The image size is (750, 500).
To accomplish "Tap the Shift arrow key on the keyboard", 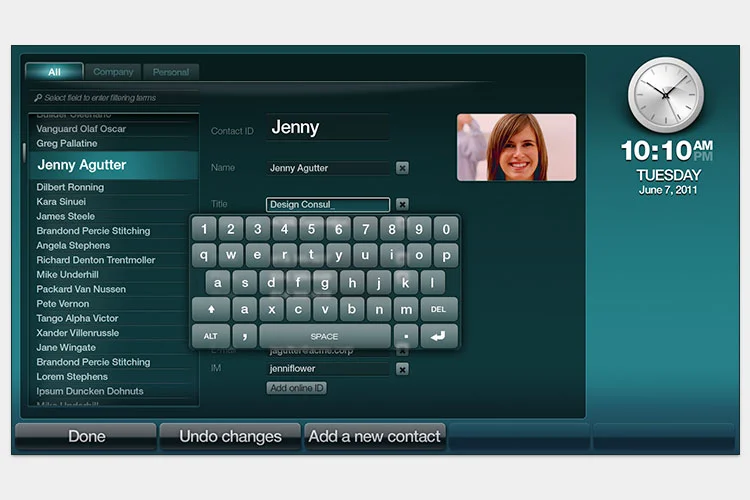I will (x=211, y=310).
